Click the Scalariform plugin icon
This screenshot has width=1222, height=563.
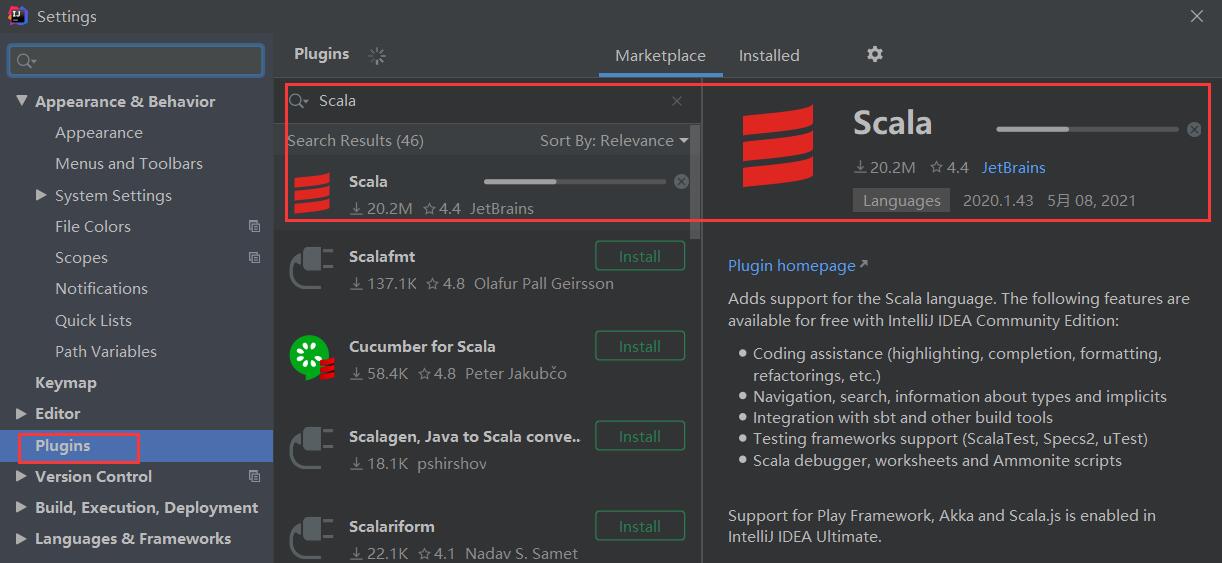click(310, 538)
